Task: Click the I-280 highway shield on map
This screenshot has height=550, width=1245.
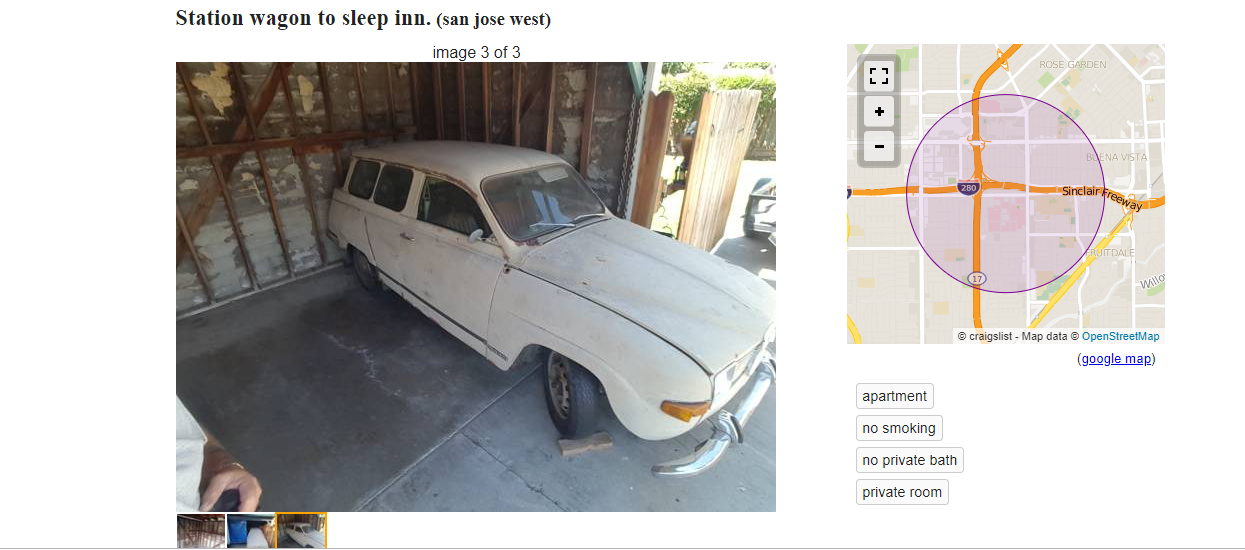Action: tap(967, 187)
